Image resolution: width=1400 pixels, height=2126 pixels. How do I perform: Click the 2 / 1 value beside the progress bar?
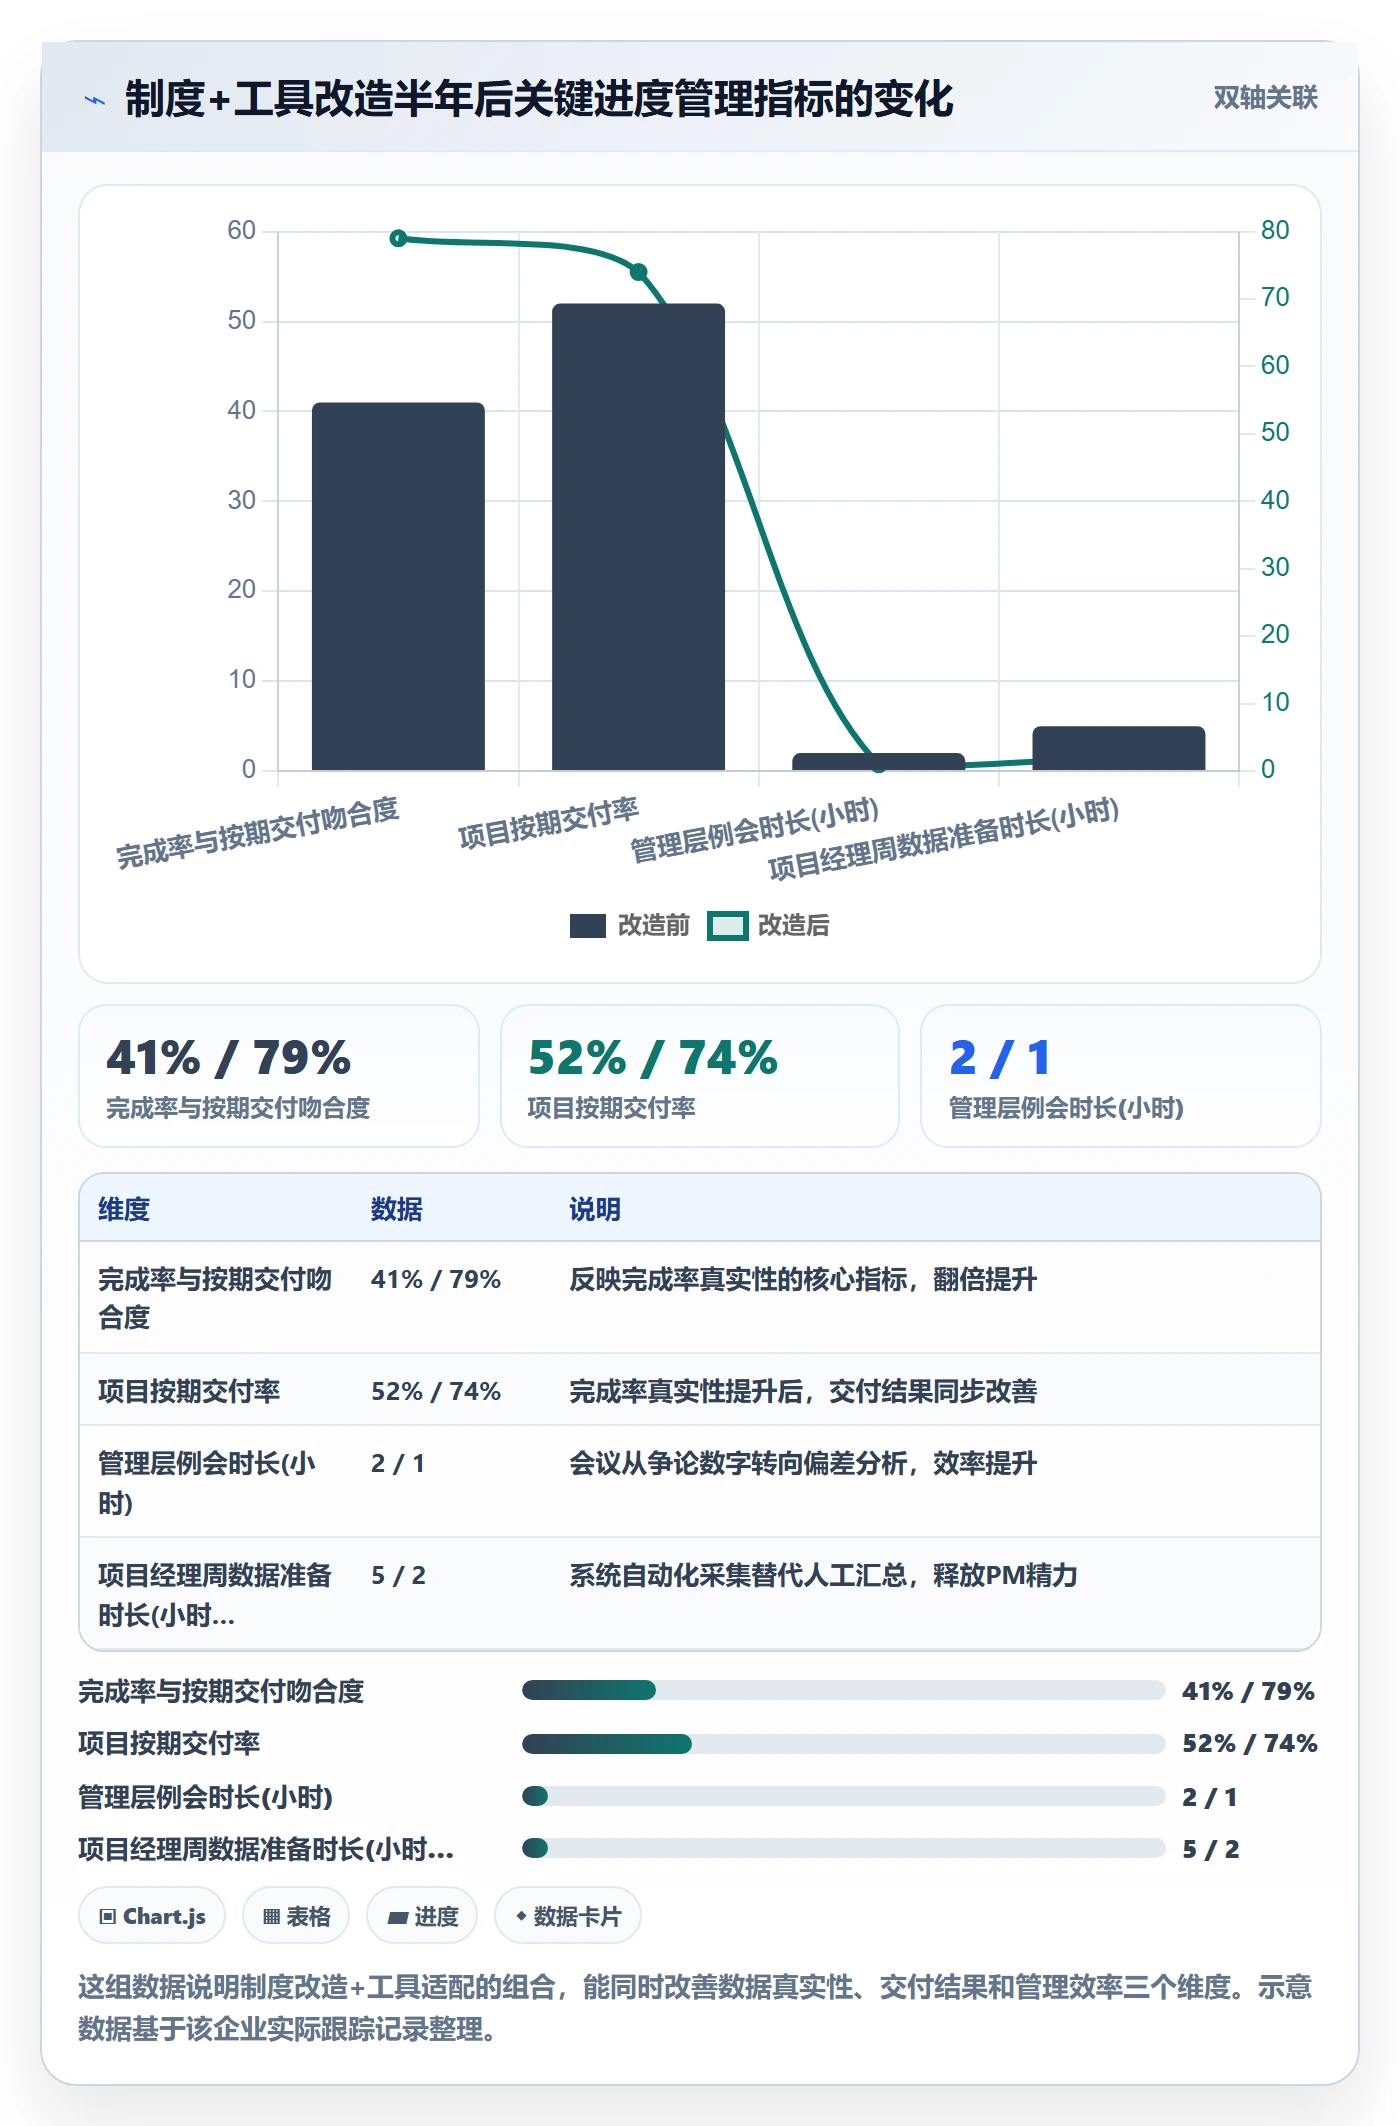(1210, 1797)
